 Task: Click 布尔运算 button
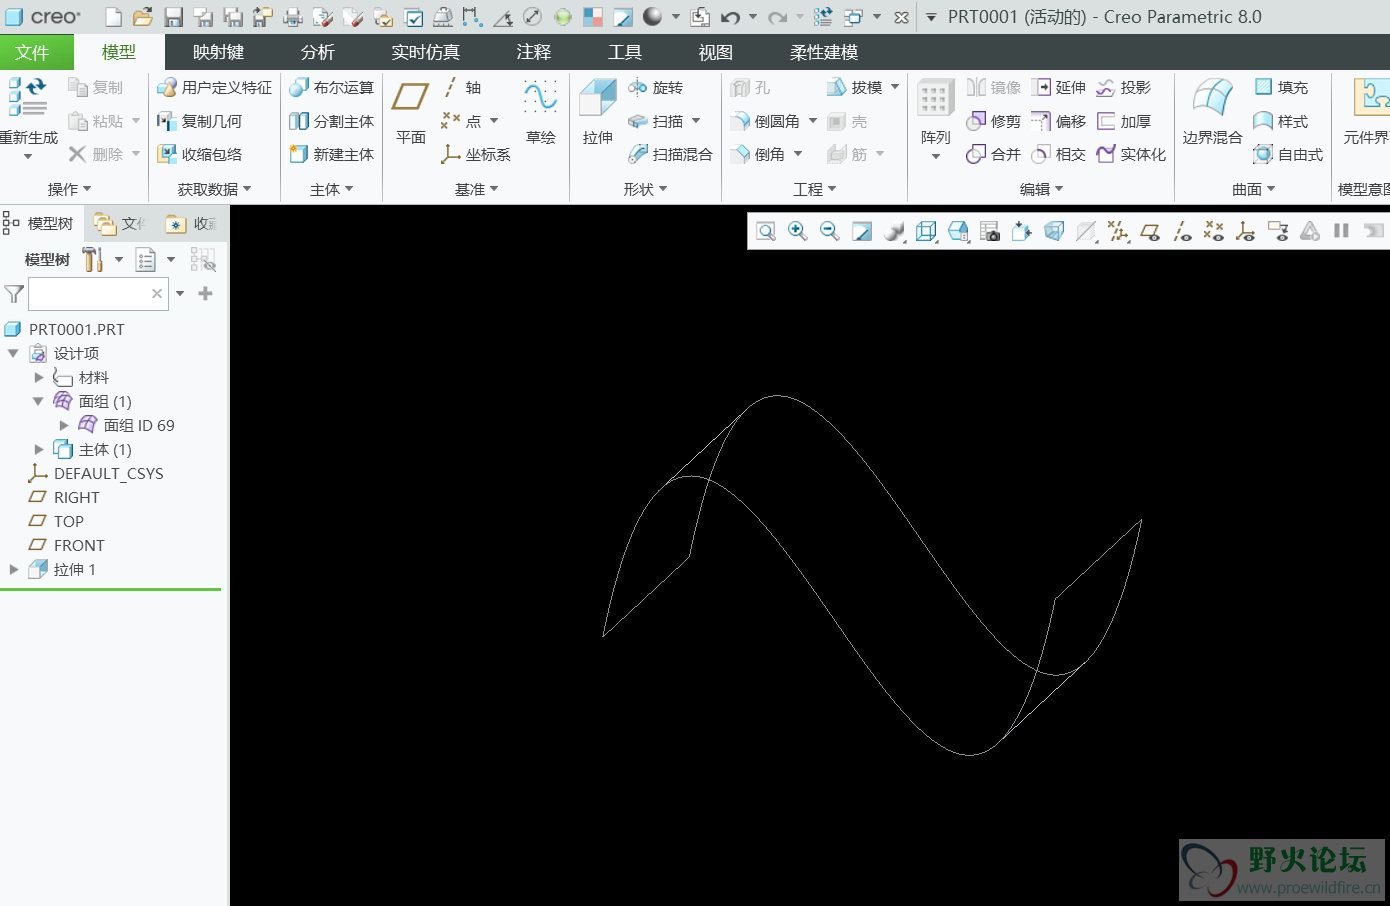pyautogui.click(x=331, y=88)
